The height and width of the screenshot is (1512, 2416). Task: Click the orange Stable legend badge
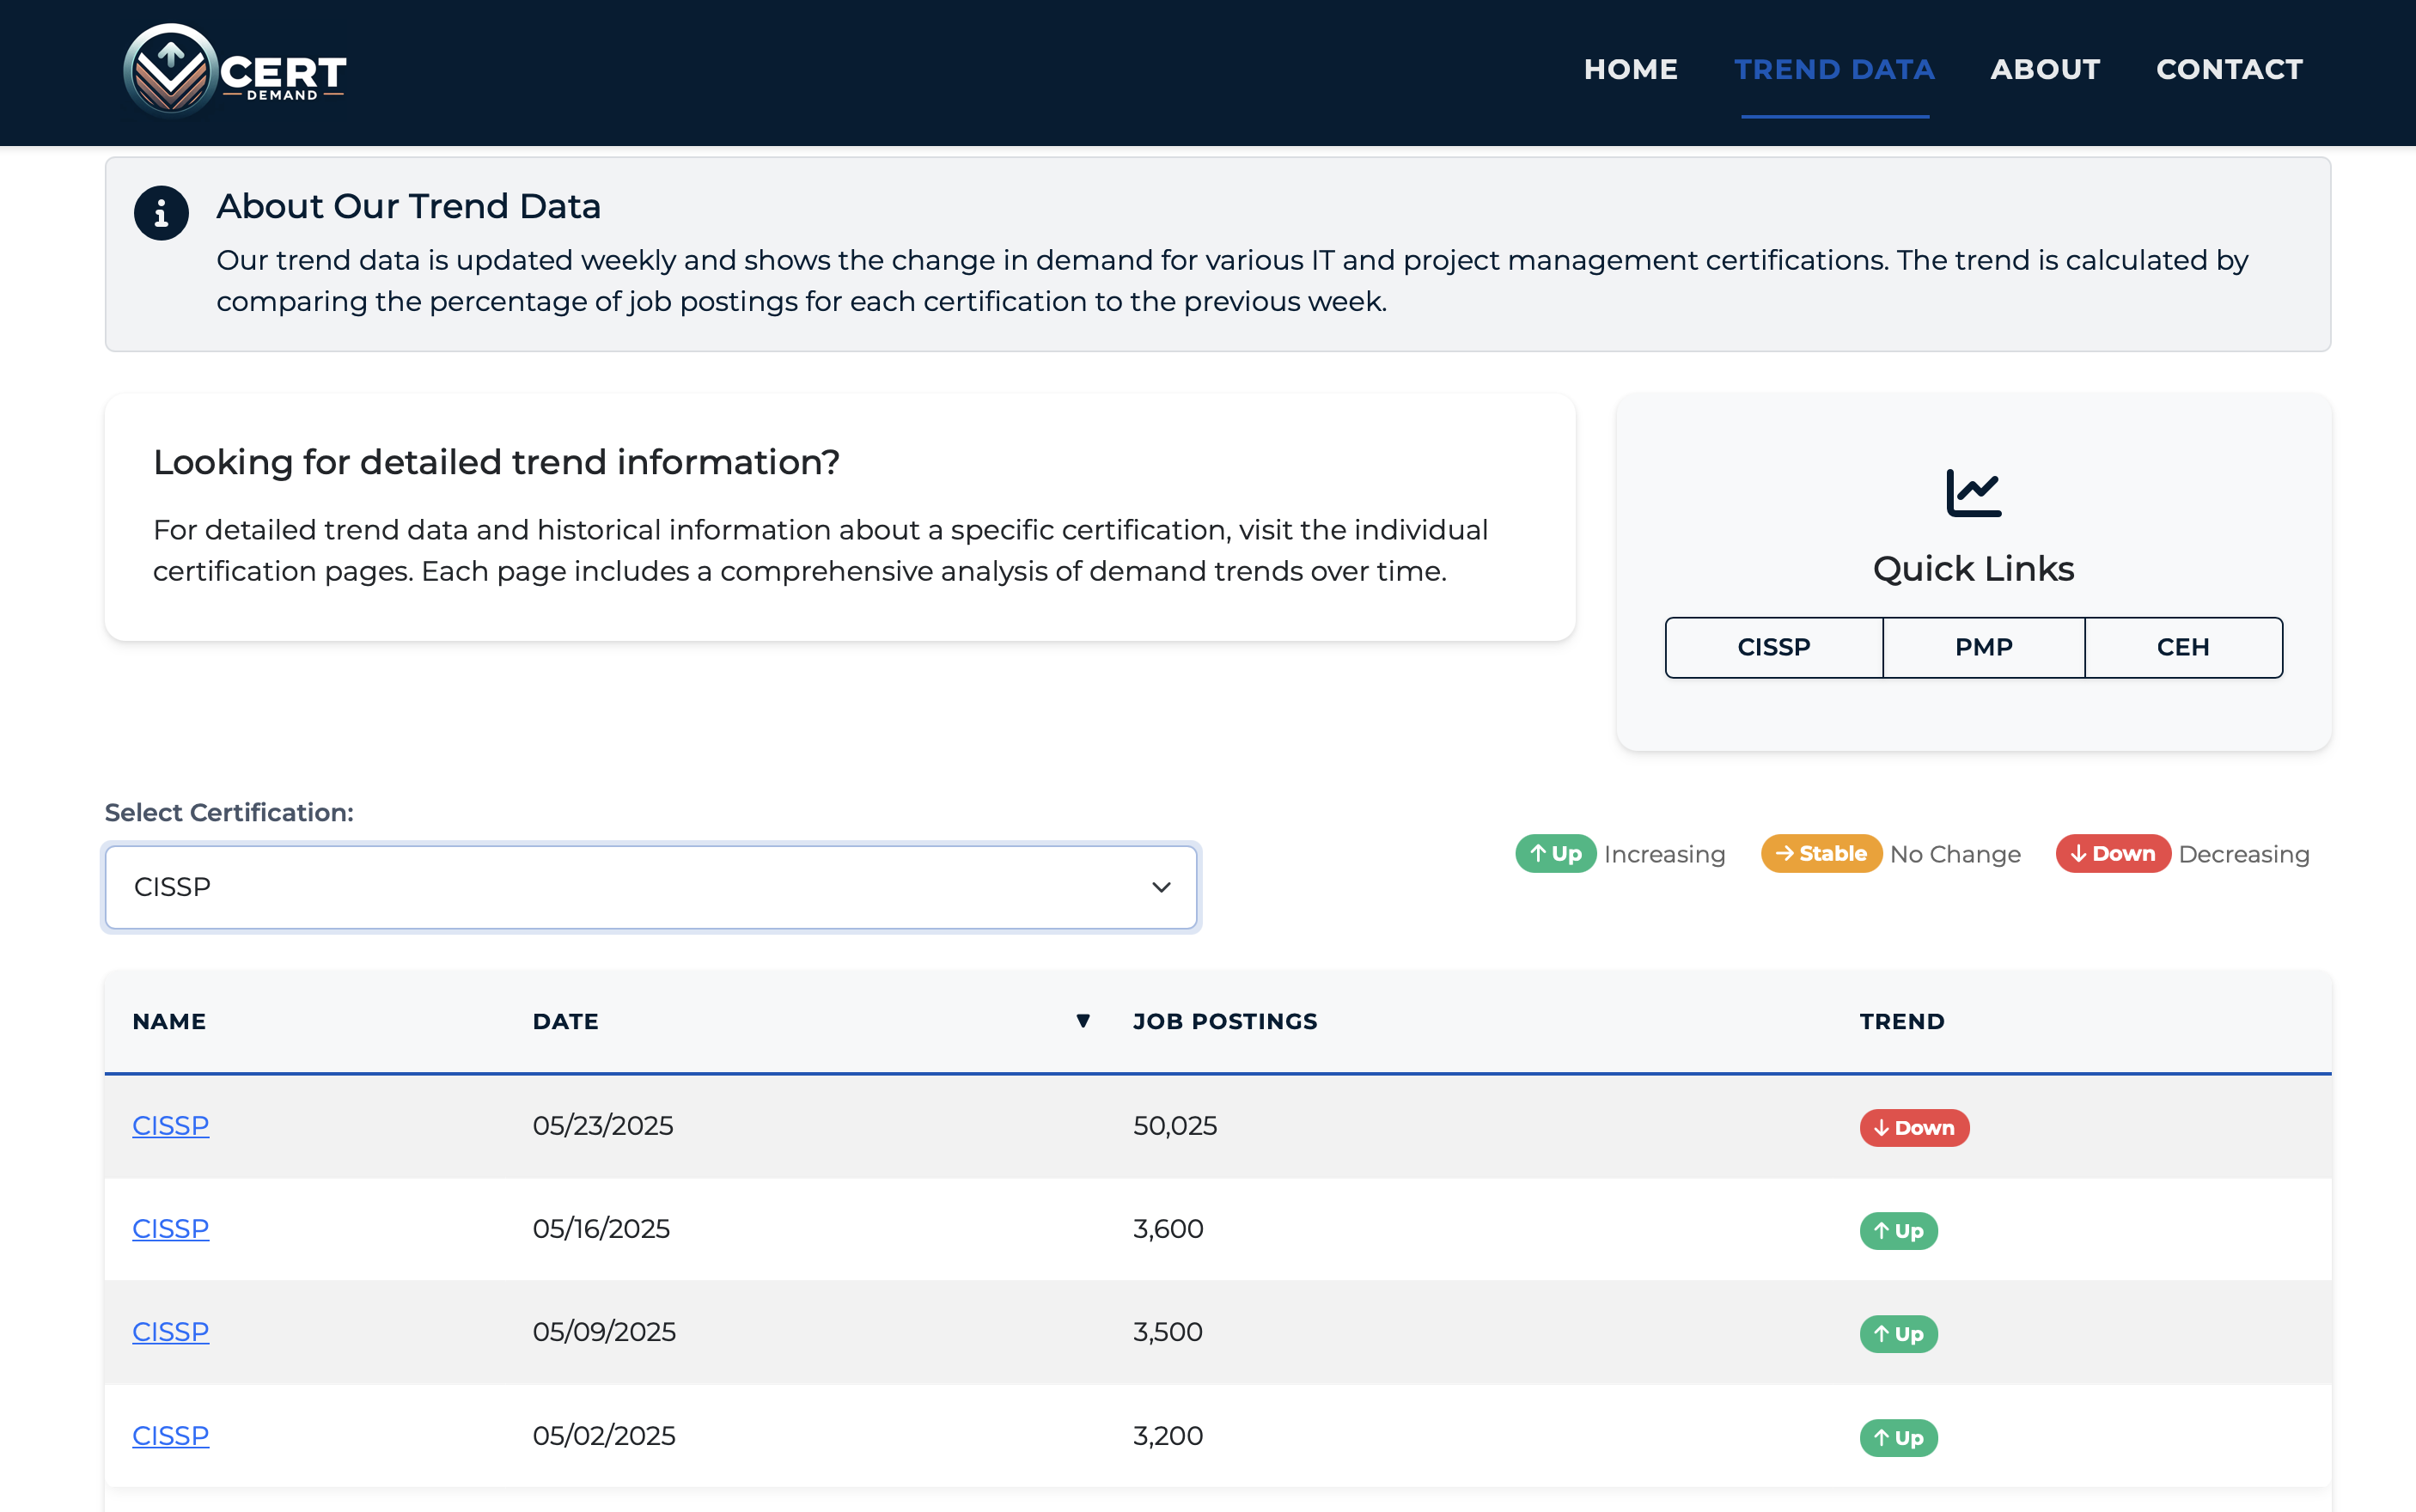click(1821, 854)
